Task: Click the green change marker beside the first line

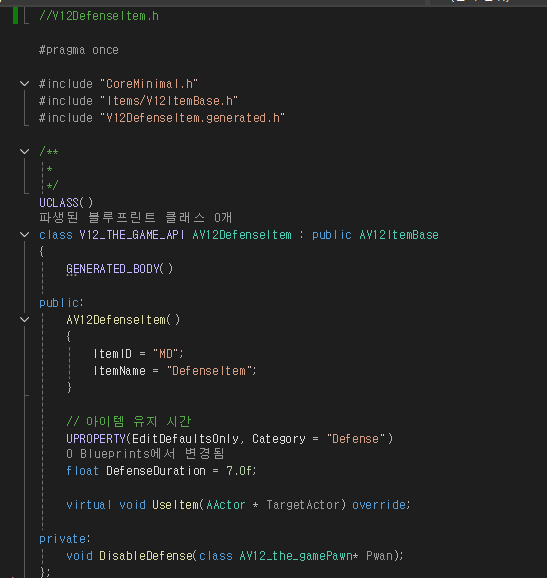Action: pos(15,15)
